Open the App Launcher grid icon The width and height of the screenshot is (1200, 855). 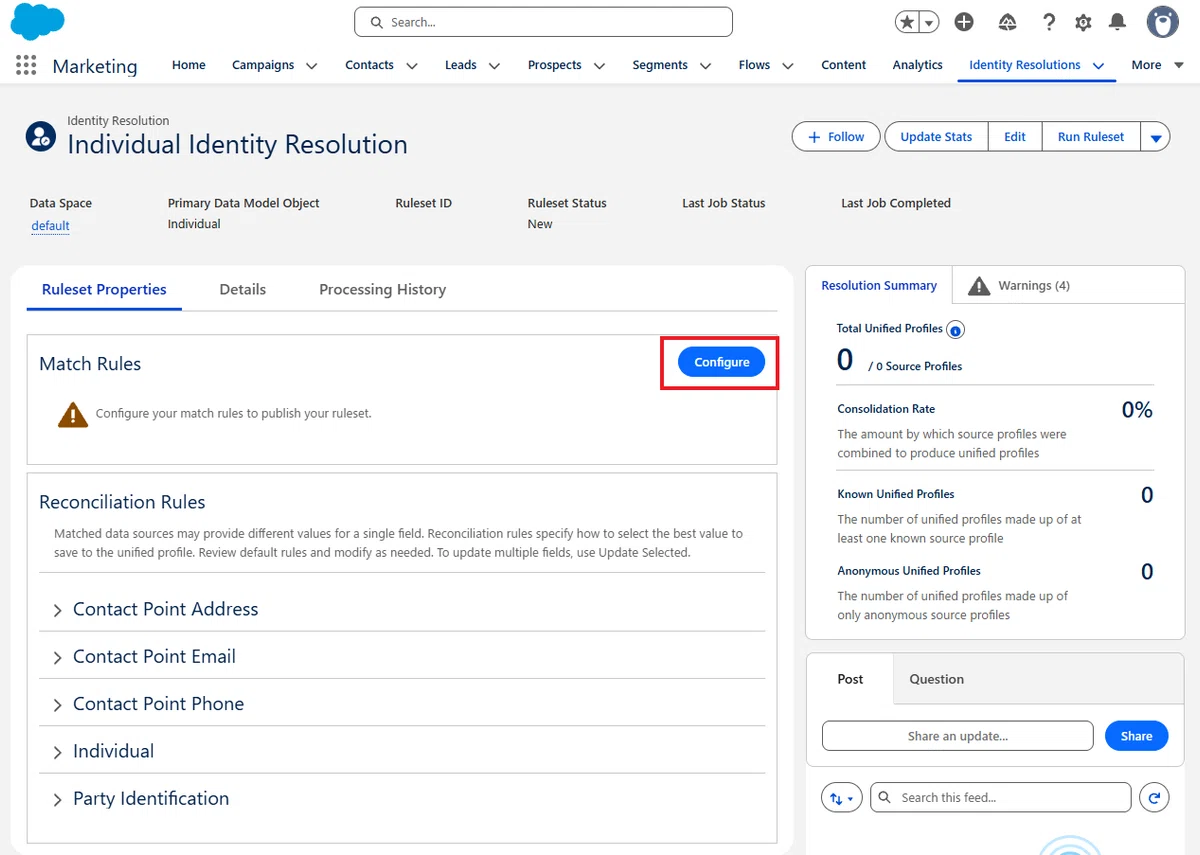click(x=26, y=65)
